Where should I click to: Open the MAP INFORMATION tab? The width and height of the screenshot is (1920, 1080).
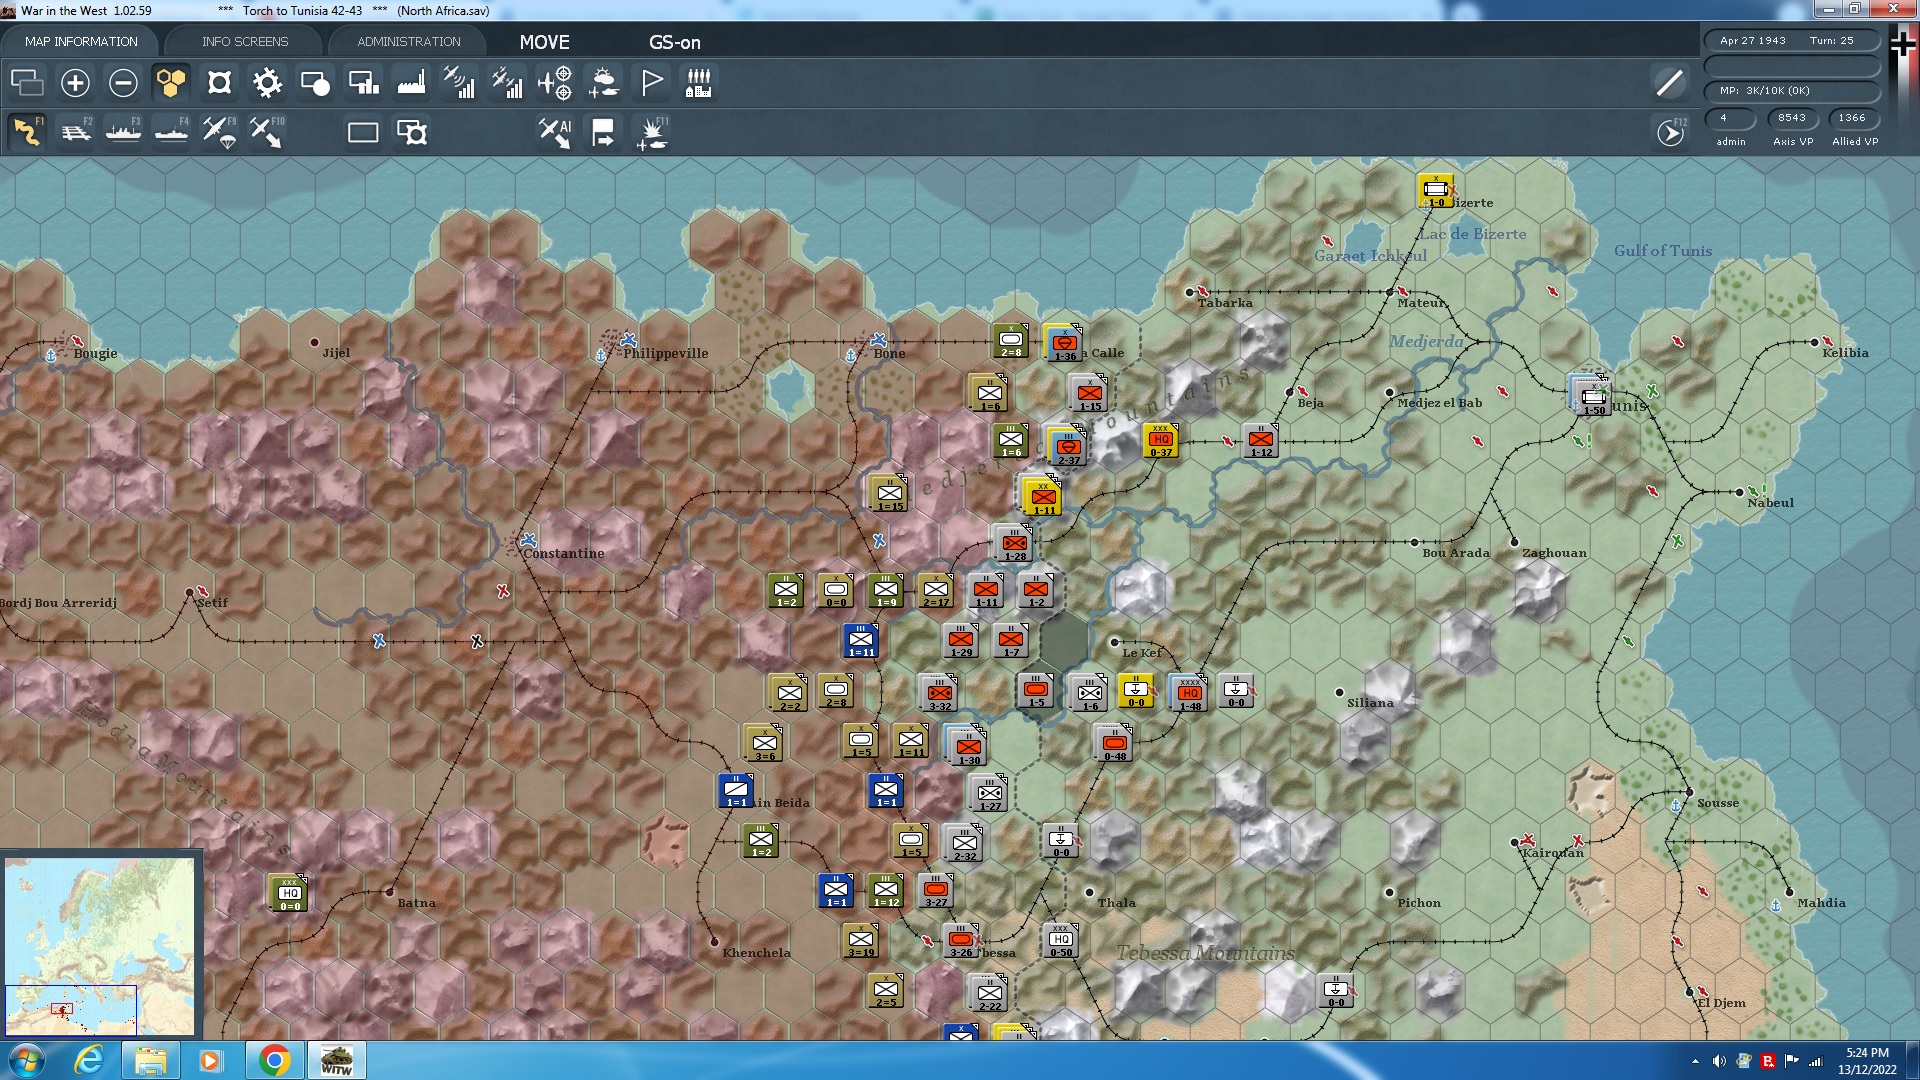(81, 42)
